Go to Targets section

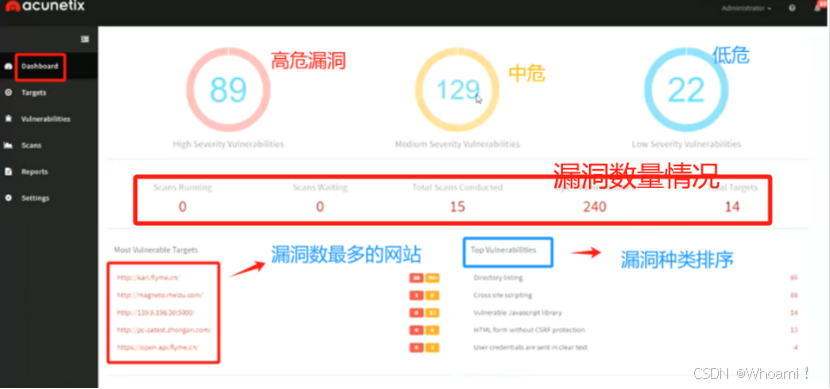(34, 93)
